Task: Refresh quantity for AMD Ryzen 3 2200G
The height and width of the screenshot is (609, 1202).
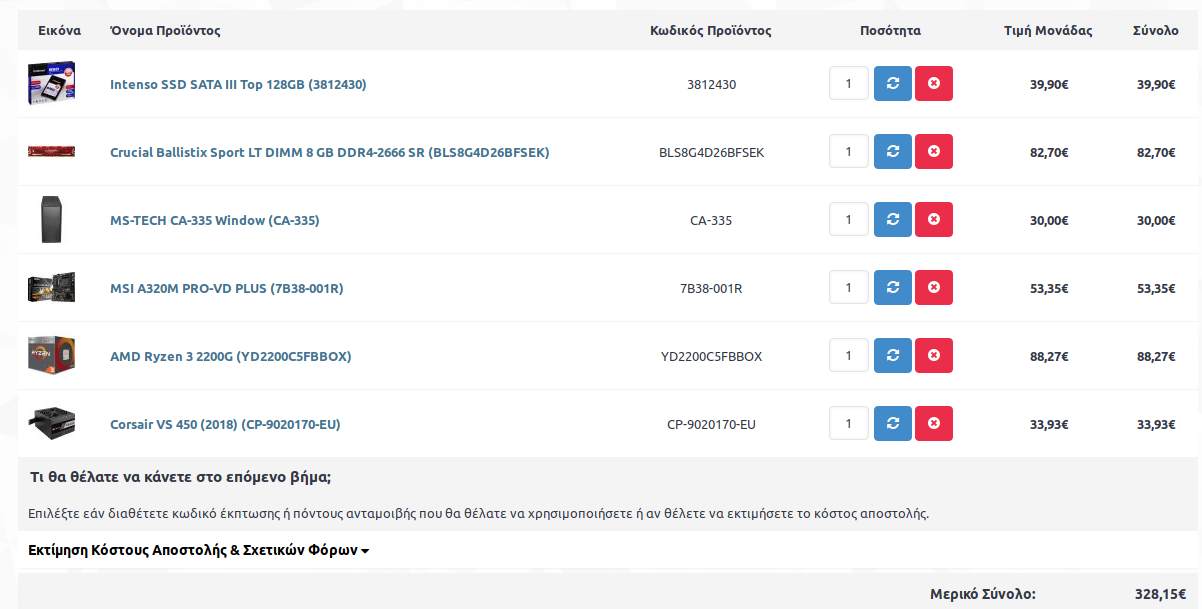Action: pyautogui.click(x=893, y=356)
